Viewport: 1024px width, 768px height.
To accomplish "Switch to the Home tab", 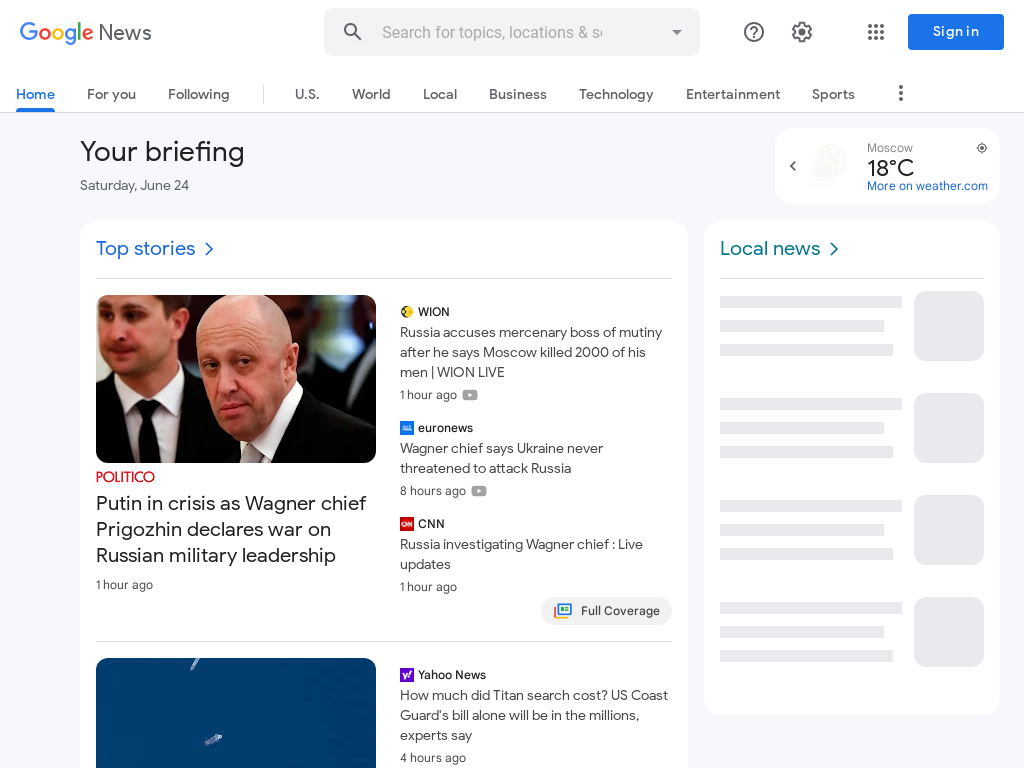I will tap(35, 94).
